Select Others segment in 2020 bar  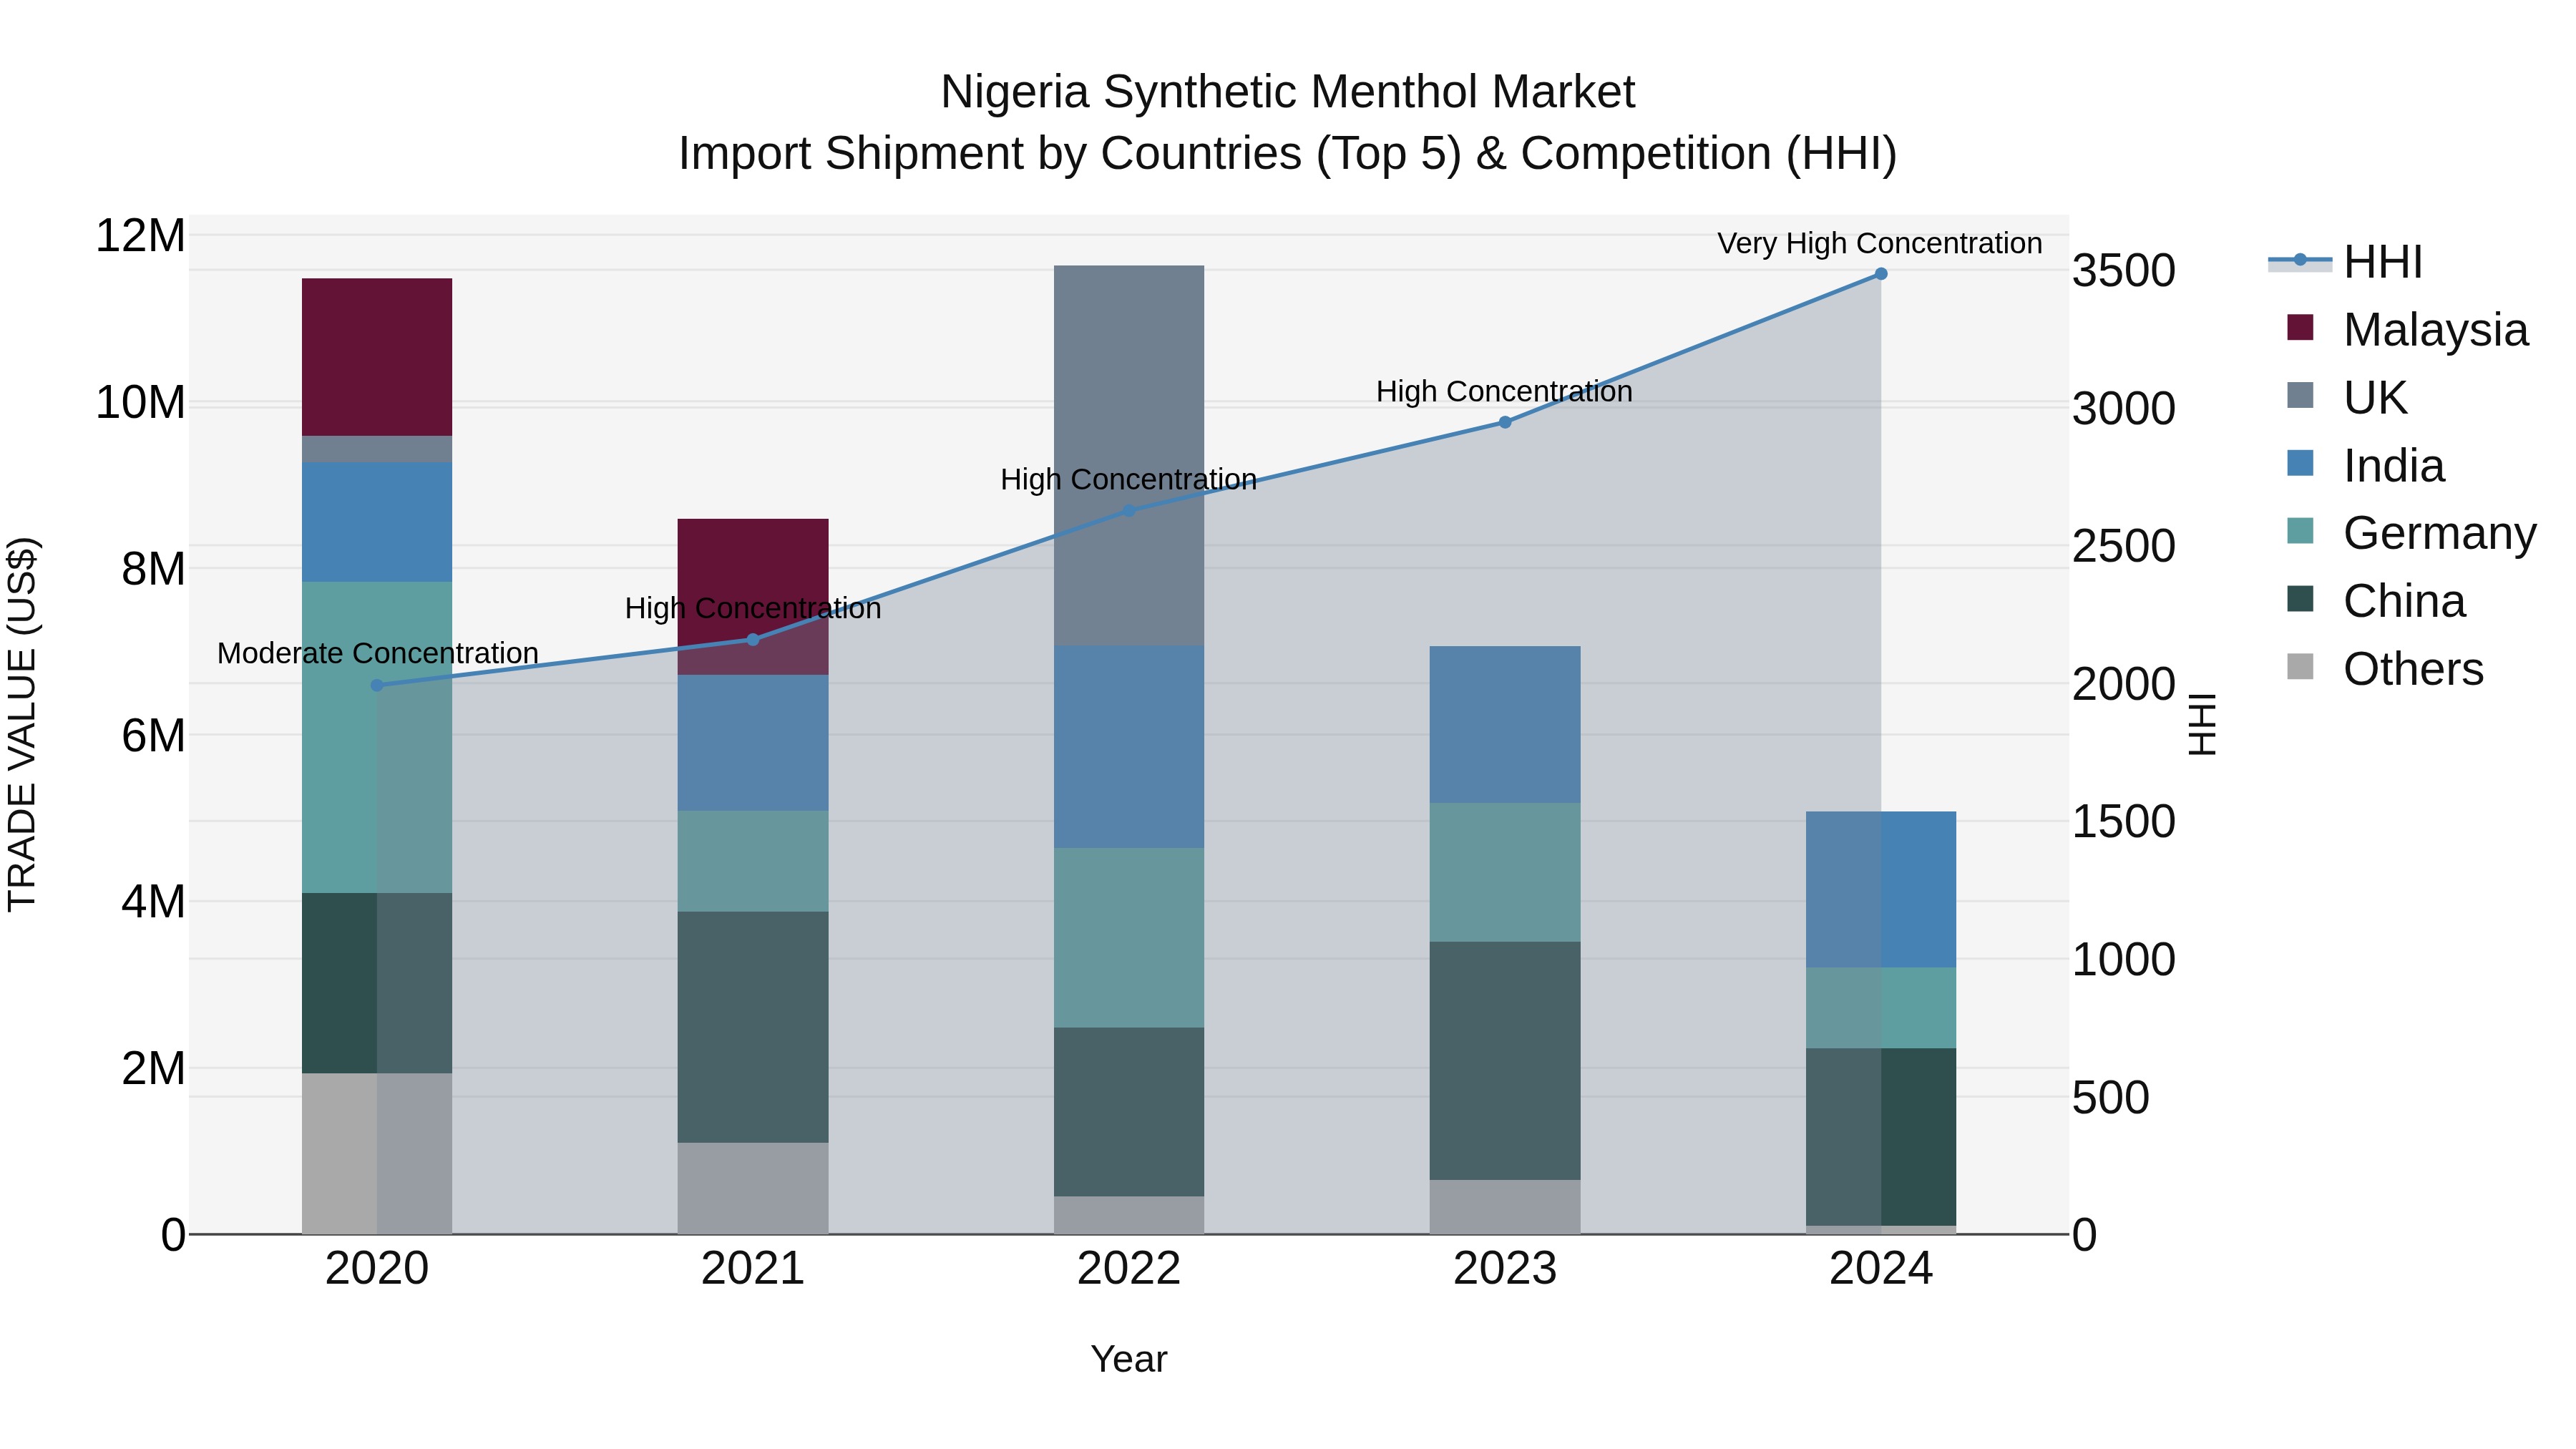click(x=377, y=1154)
